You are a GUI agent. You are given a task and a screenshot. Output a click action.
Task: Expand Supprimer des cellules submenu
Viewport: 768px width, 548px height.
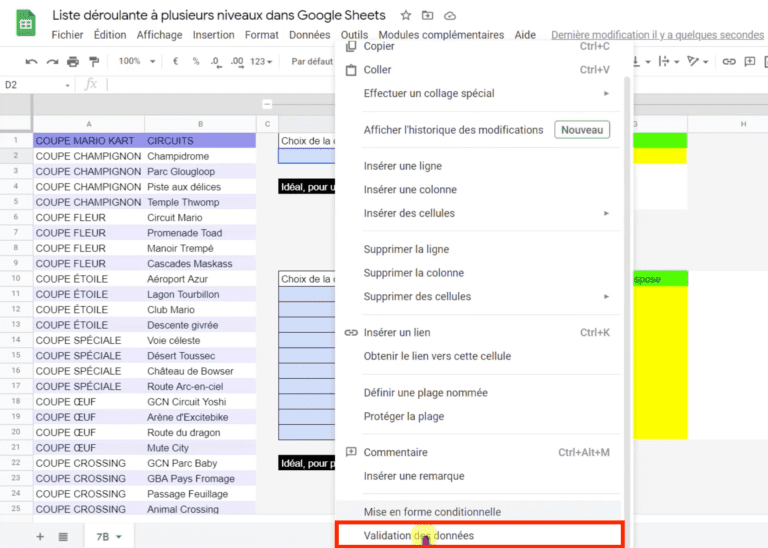tap(606, 296)
